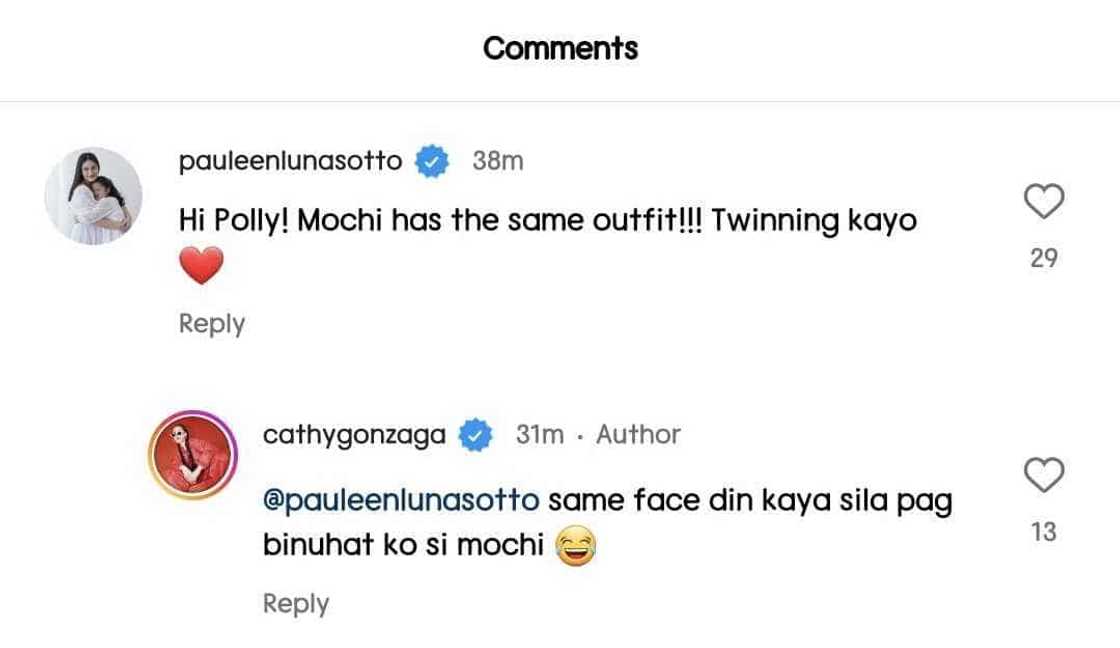The height and width of the screenshot is (648, 1120).
Task: Click the 31m timestamp on the reply
Action: 540,435
